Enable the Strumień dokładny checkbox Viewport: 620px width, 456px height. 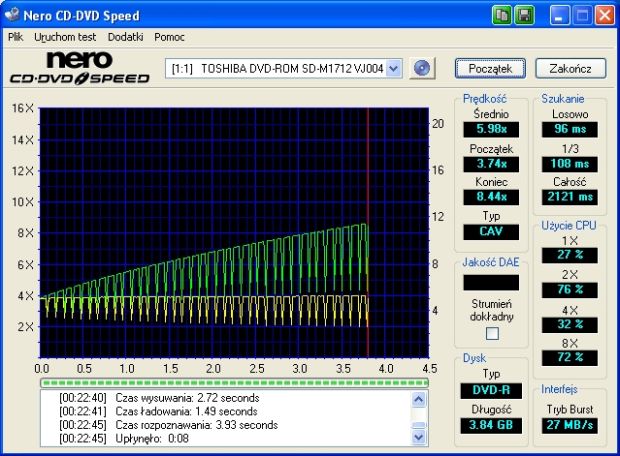(x=492, y=333)
